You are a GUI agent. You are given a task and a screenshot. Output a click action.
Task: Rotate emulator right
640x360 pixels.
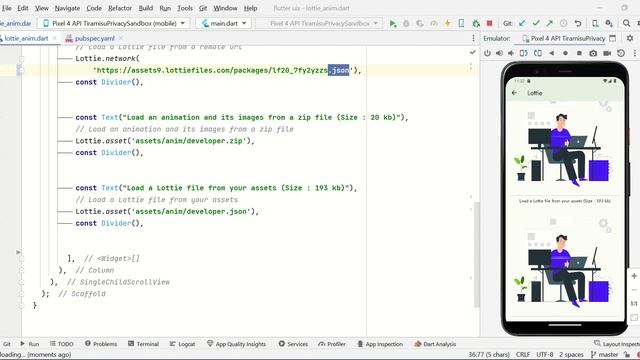pos(538,53)
